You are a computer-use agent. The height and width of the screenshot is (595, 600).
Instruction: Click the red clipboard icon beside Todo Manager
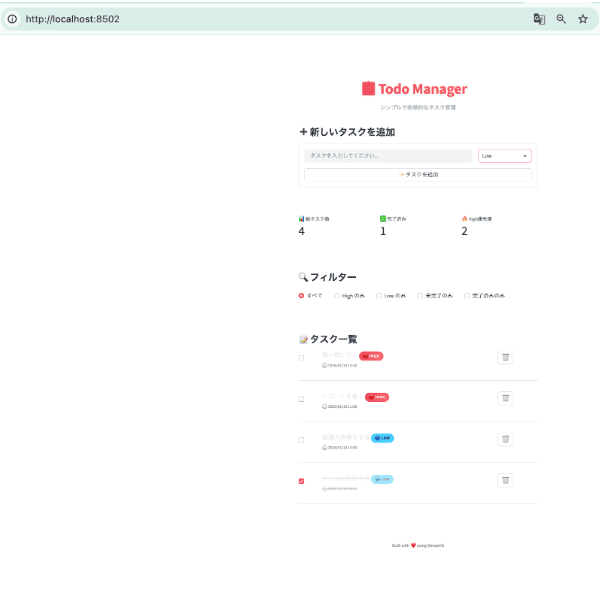[x=368, y=88]
